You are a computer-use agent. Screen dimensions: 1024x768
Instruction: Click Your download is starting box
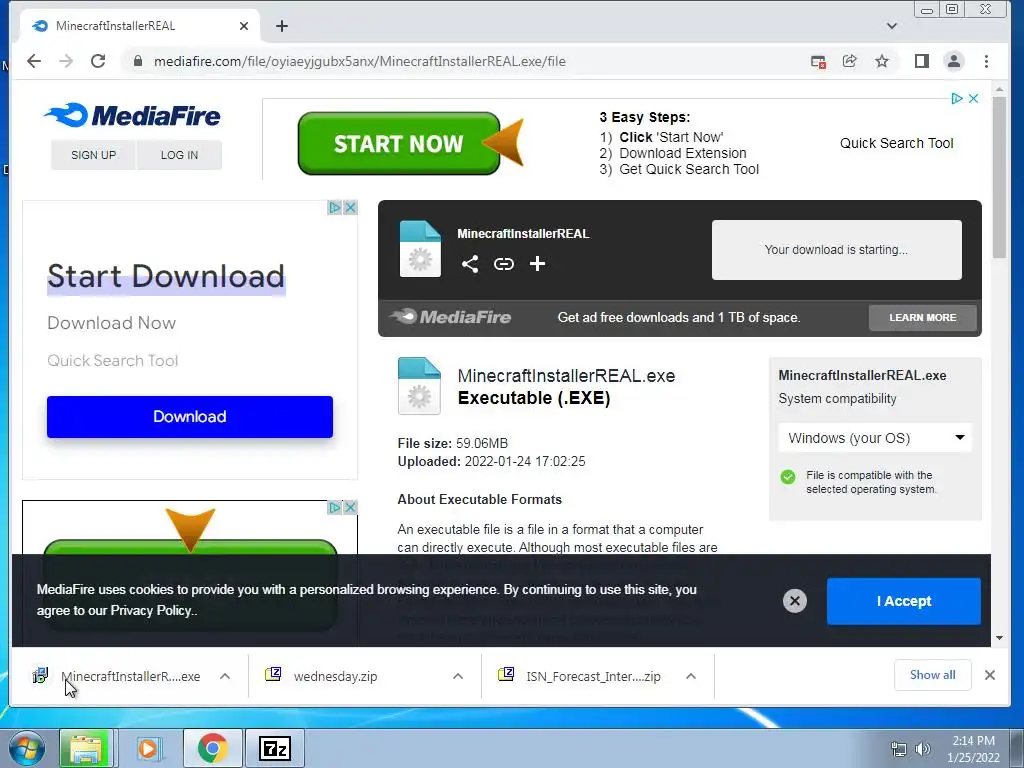click(x=837, y=250)
